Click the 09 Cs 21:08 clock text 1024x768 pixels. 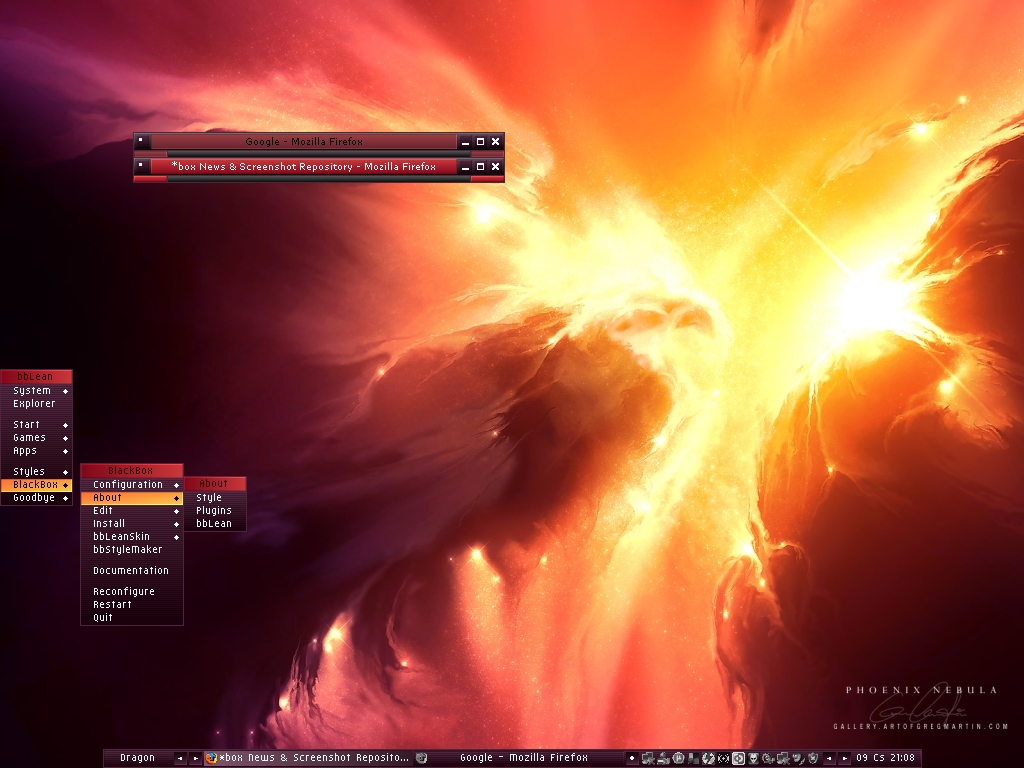point(886,758)
